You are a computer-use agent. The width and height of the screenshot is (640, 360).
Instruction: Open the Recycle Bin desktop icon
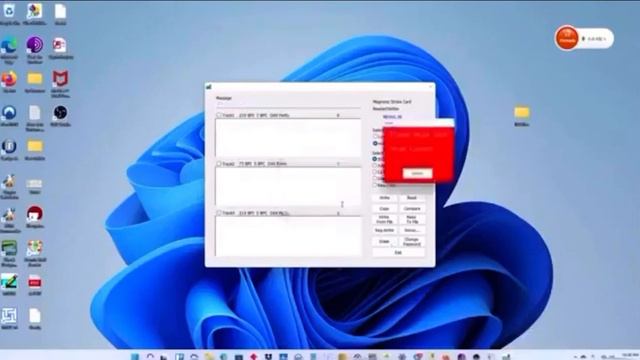click(9, 11)
